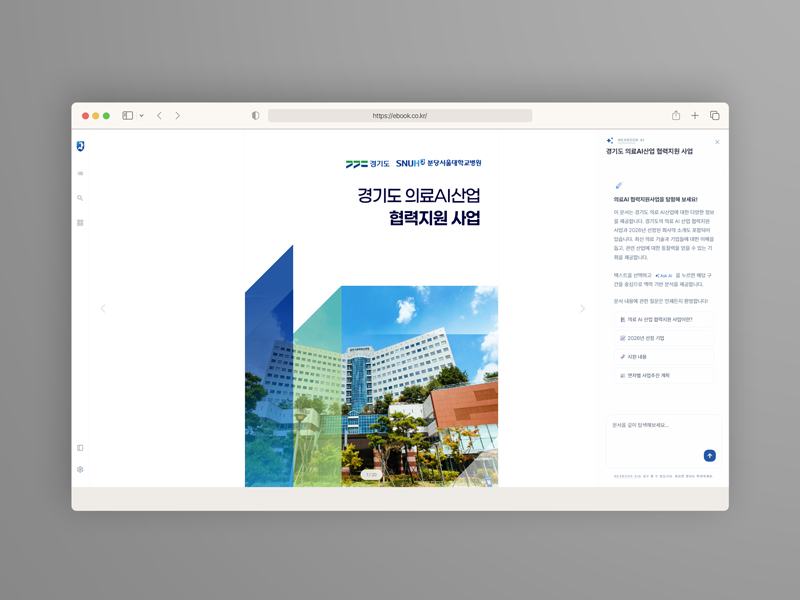Focus the AI question input box
Viewport: 800px width, 600px height.
click(664, 441)
